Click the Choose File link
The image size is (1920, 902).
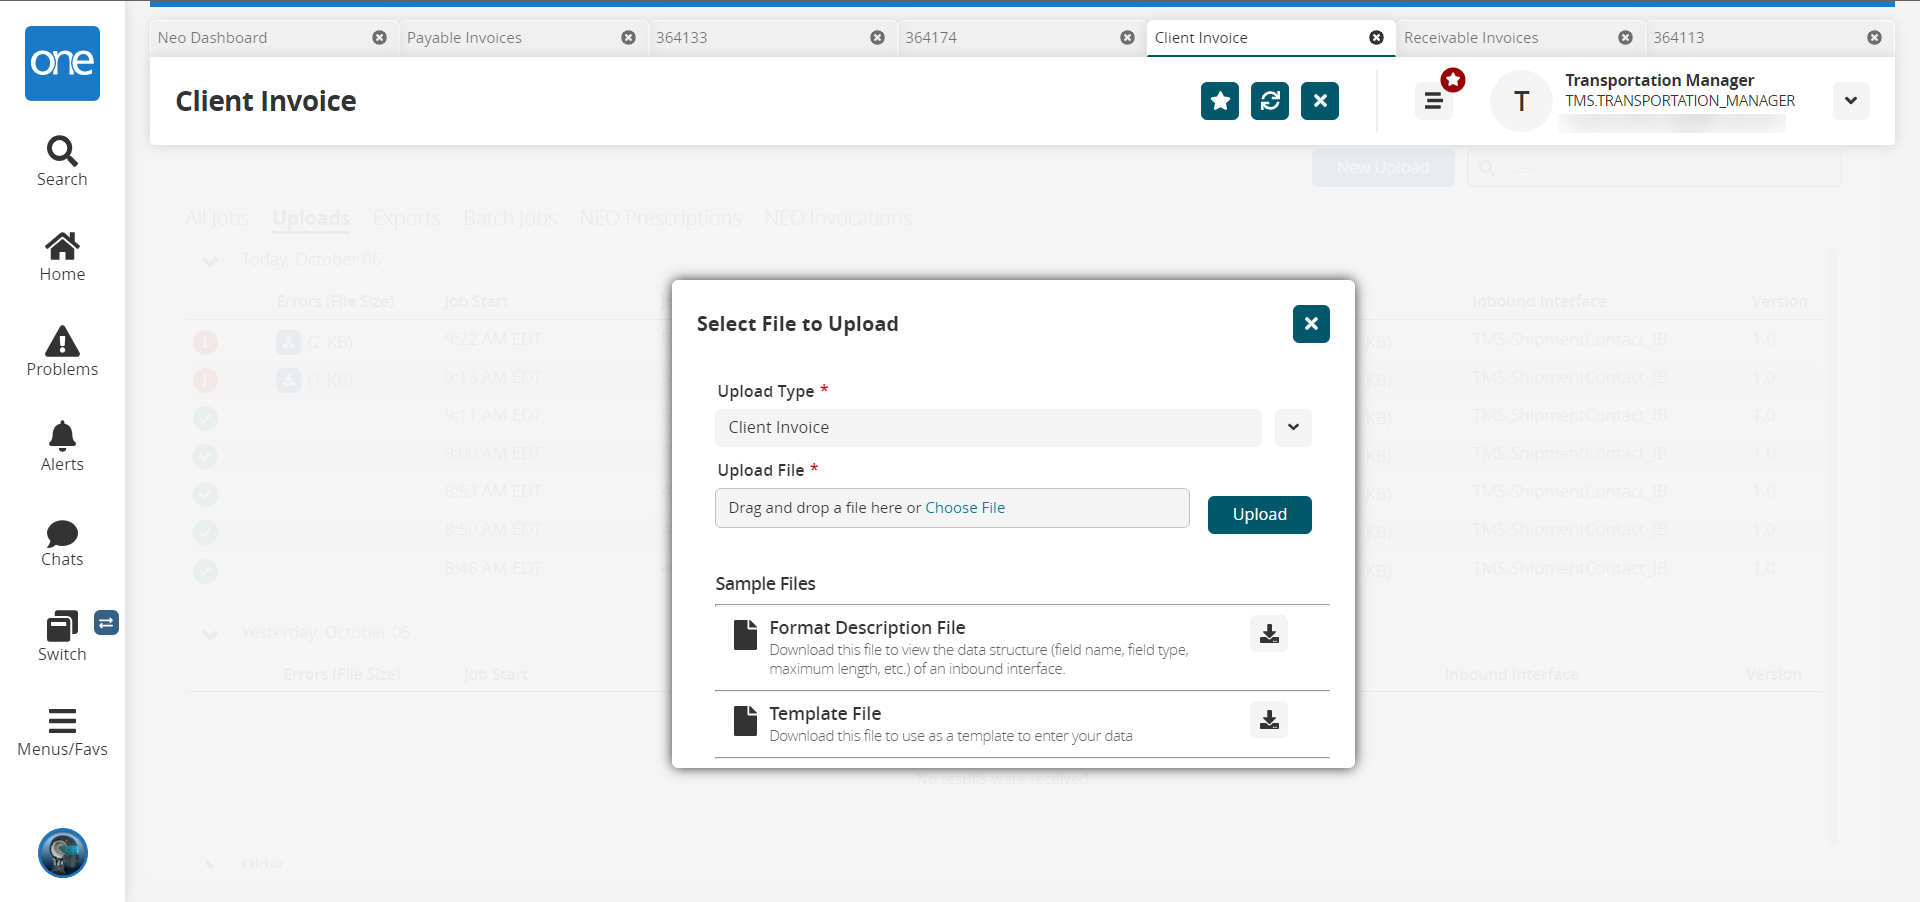coord(965,508)
